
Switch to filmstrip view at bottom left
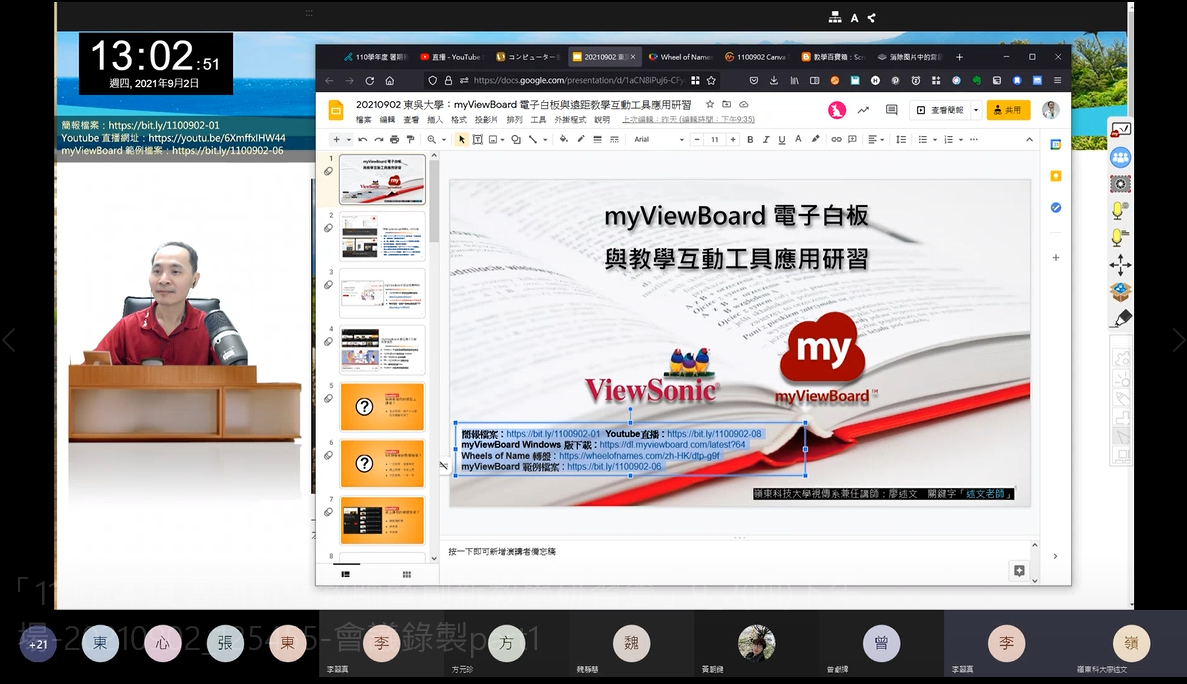point(346,574)
